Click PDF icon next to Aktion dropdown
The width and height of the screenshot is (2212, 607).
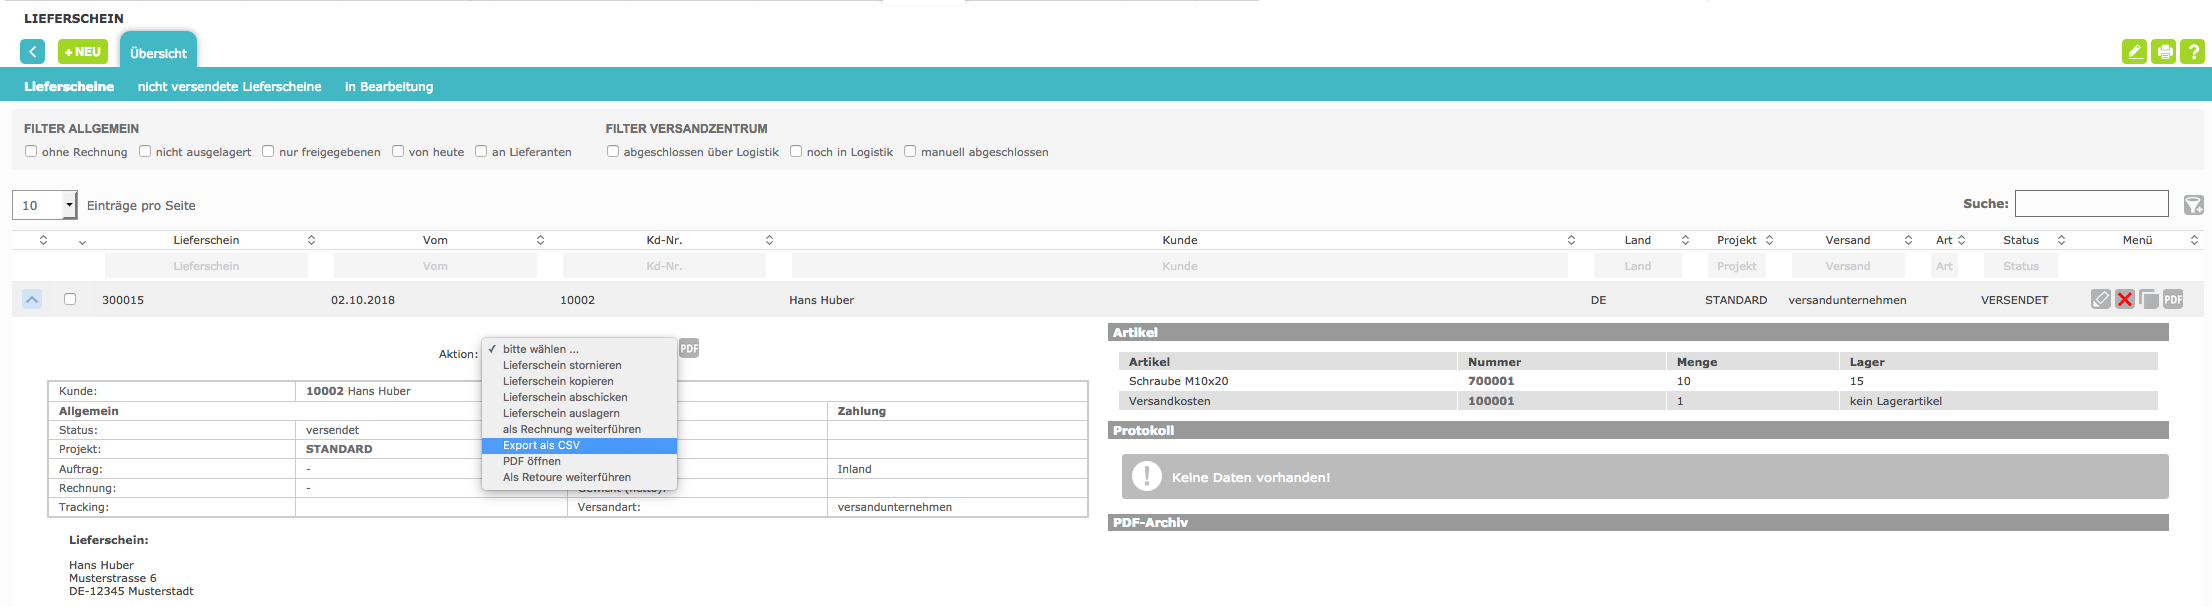click(x=689, y=348)
